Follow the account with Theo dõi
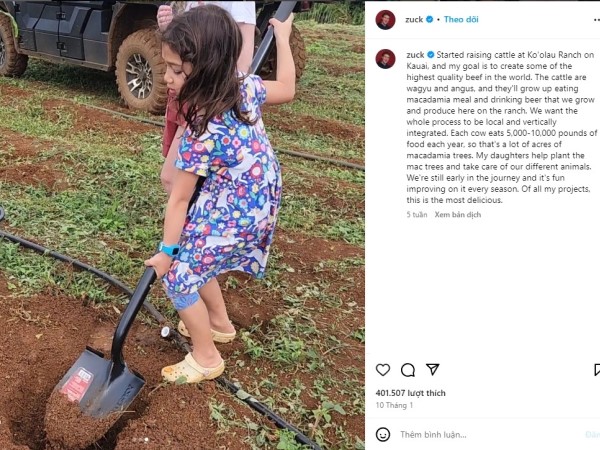600x450 pixels. (461, 19)
